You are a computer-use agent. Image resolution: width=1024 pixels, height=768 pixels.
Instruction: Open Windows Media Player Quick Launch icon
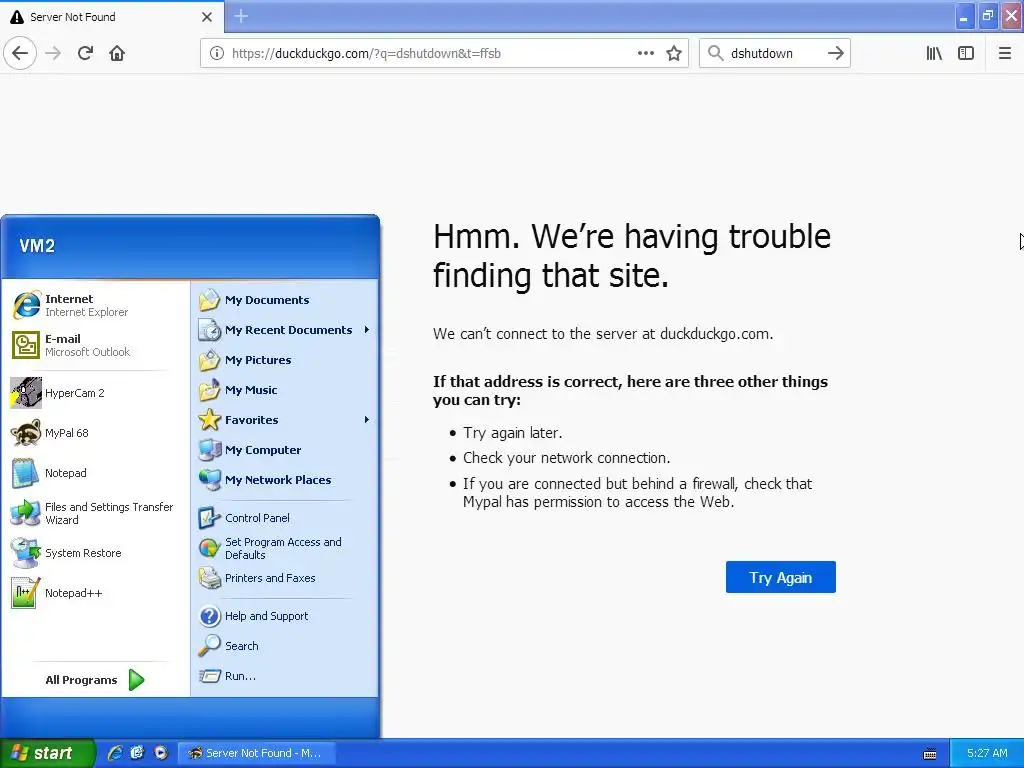(161, 753)
